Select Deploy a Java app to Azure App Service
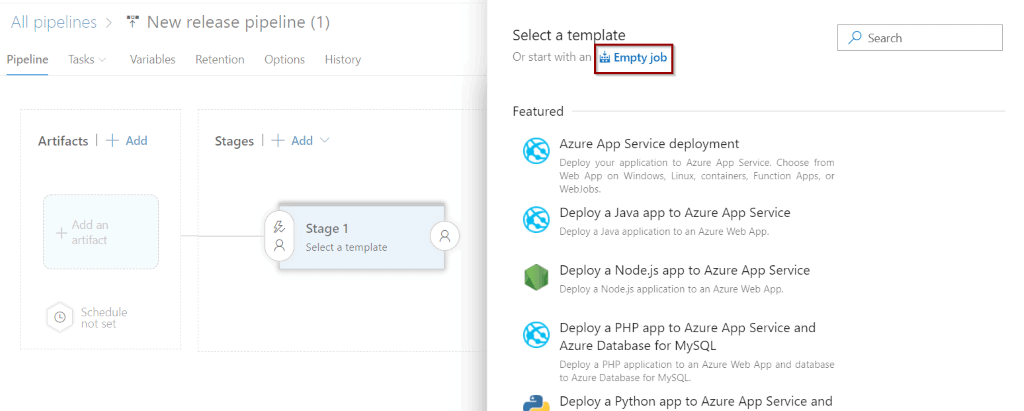The height and width of the screenshot is (411, 1024). (675, 212)
